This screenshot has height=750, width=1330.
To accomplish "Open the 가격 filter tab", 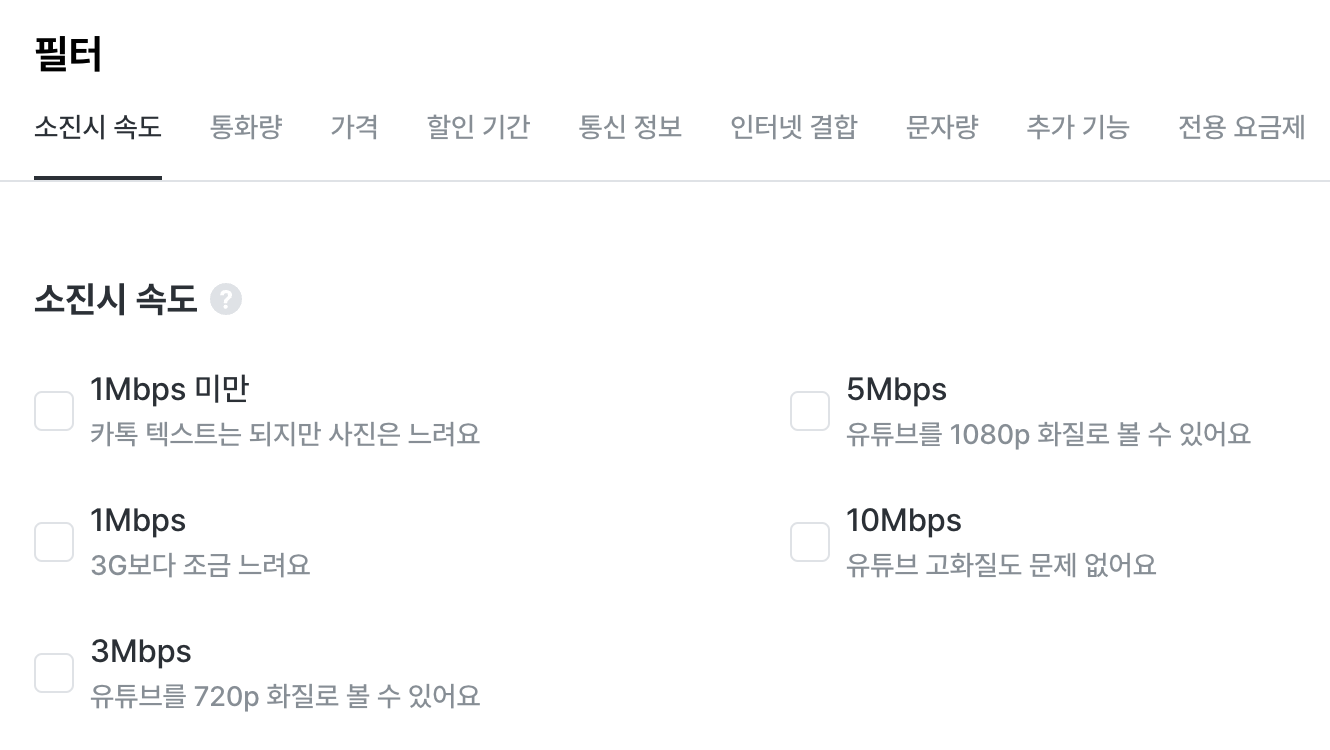I will [x=355, y=127].
